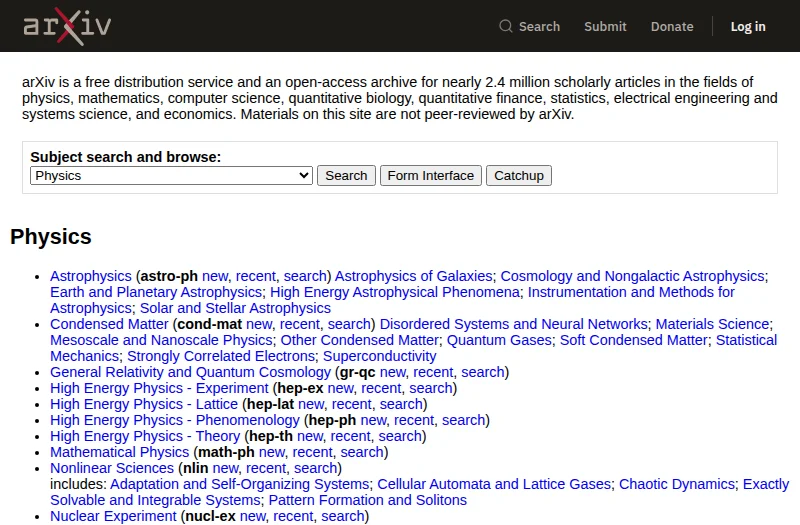Open math-ph search link
The width and height of the screenshot is (800, 525).
[x=362, y=452]
